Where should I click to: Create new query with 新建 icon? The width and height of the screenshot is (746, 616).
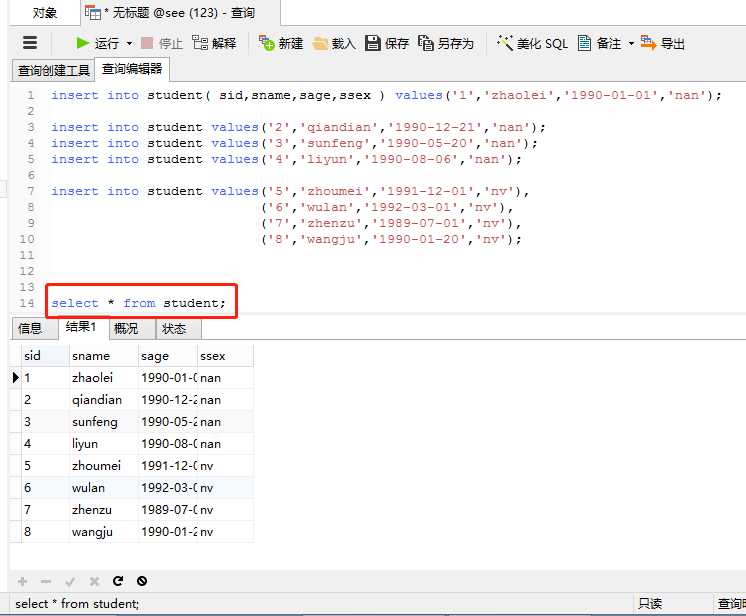[x=267, y=43]
